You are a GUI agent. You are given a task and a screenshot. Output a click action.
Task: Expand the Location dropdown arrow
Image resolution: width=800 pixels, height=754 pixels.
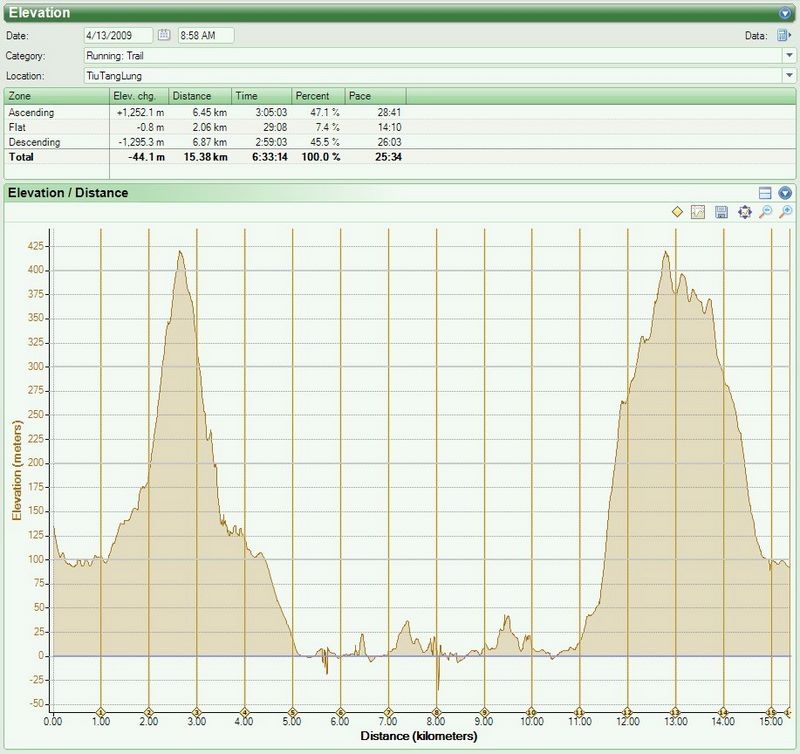pos(789,75)
